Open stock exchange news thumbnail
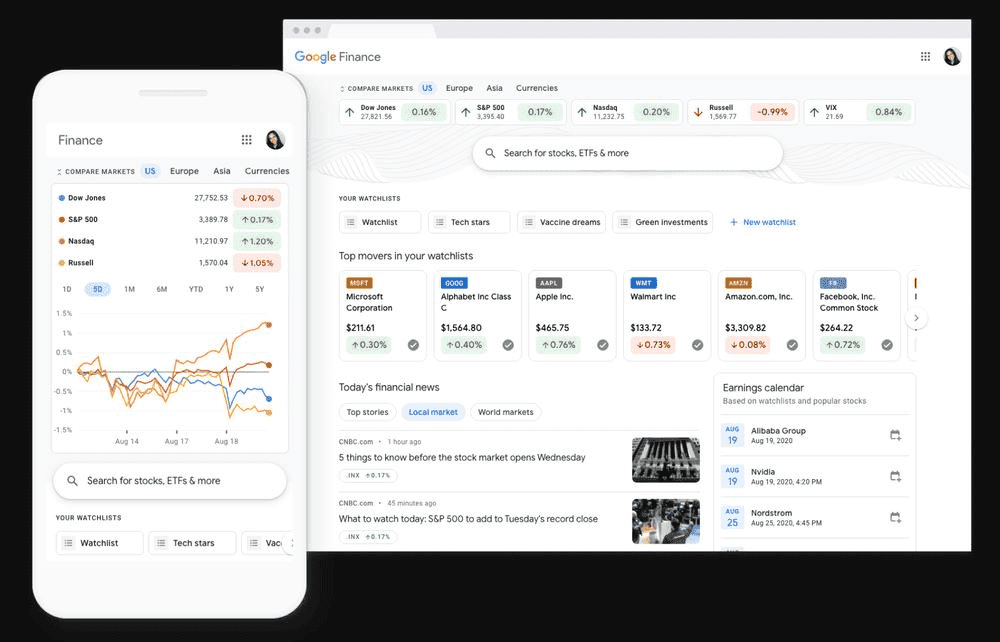 [x=665, y=460]
